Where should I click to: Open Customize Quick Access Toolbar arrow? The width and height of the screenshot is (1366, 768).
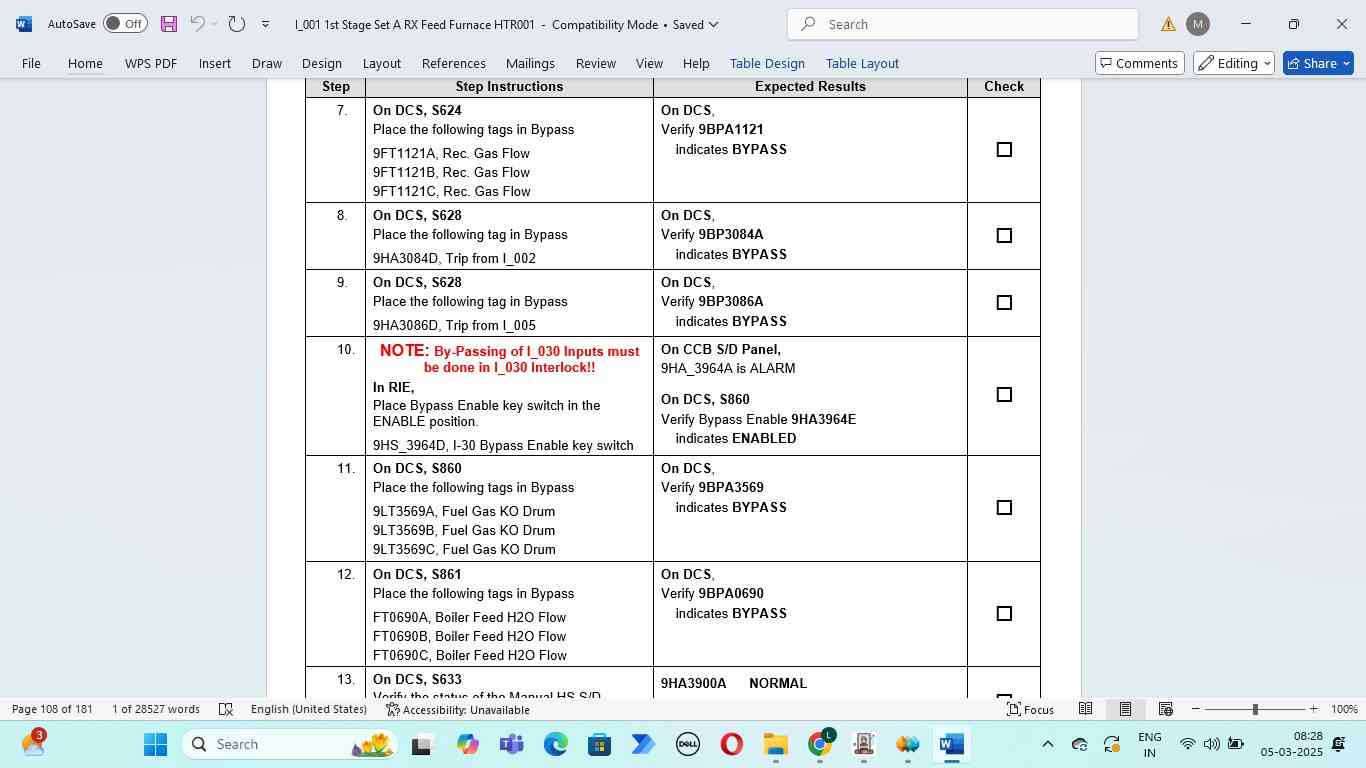coord(265,24)
